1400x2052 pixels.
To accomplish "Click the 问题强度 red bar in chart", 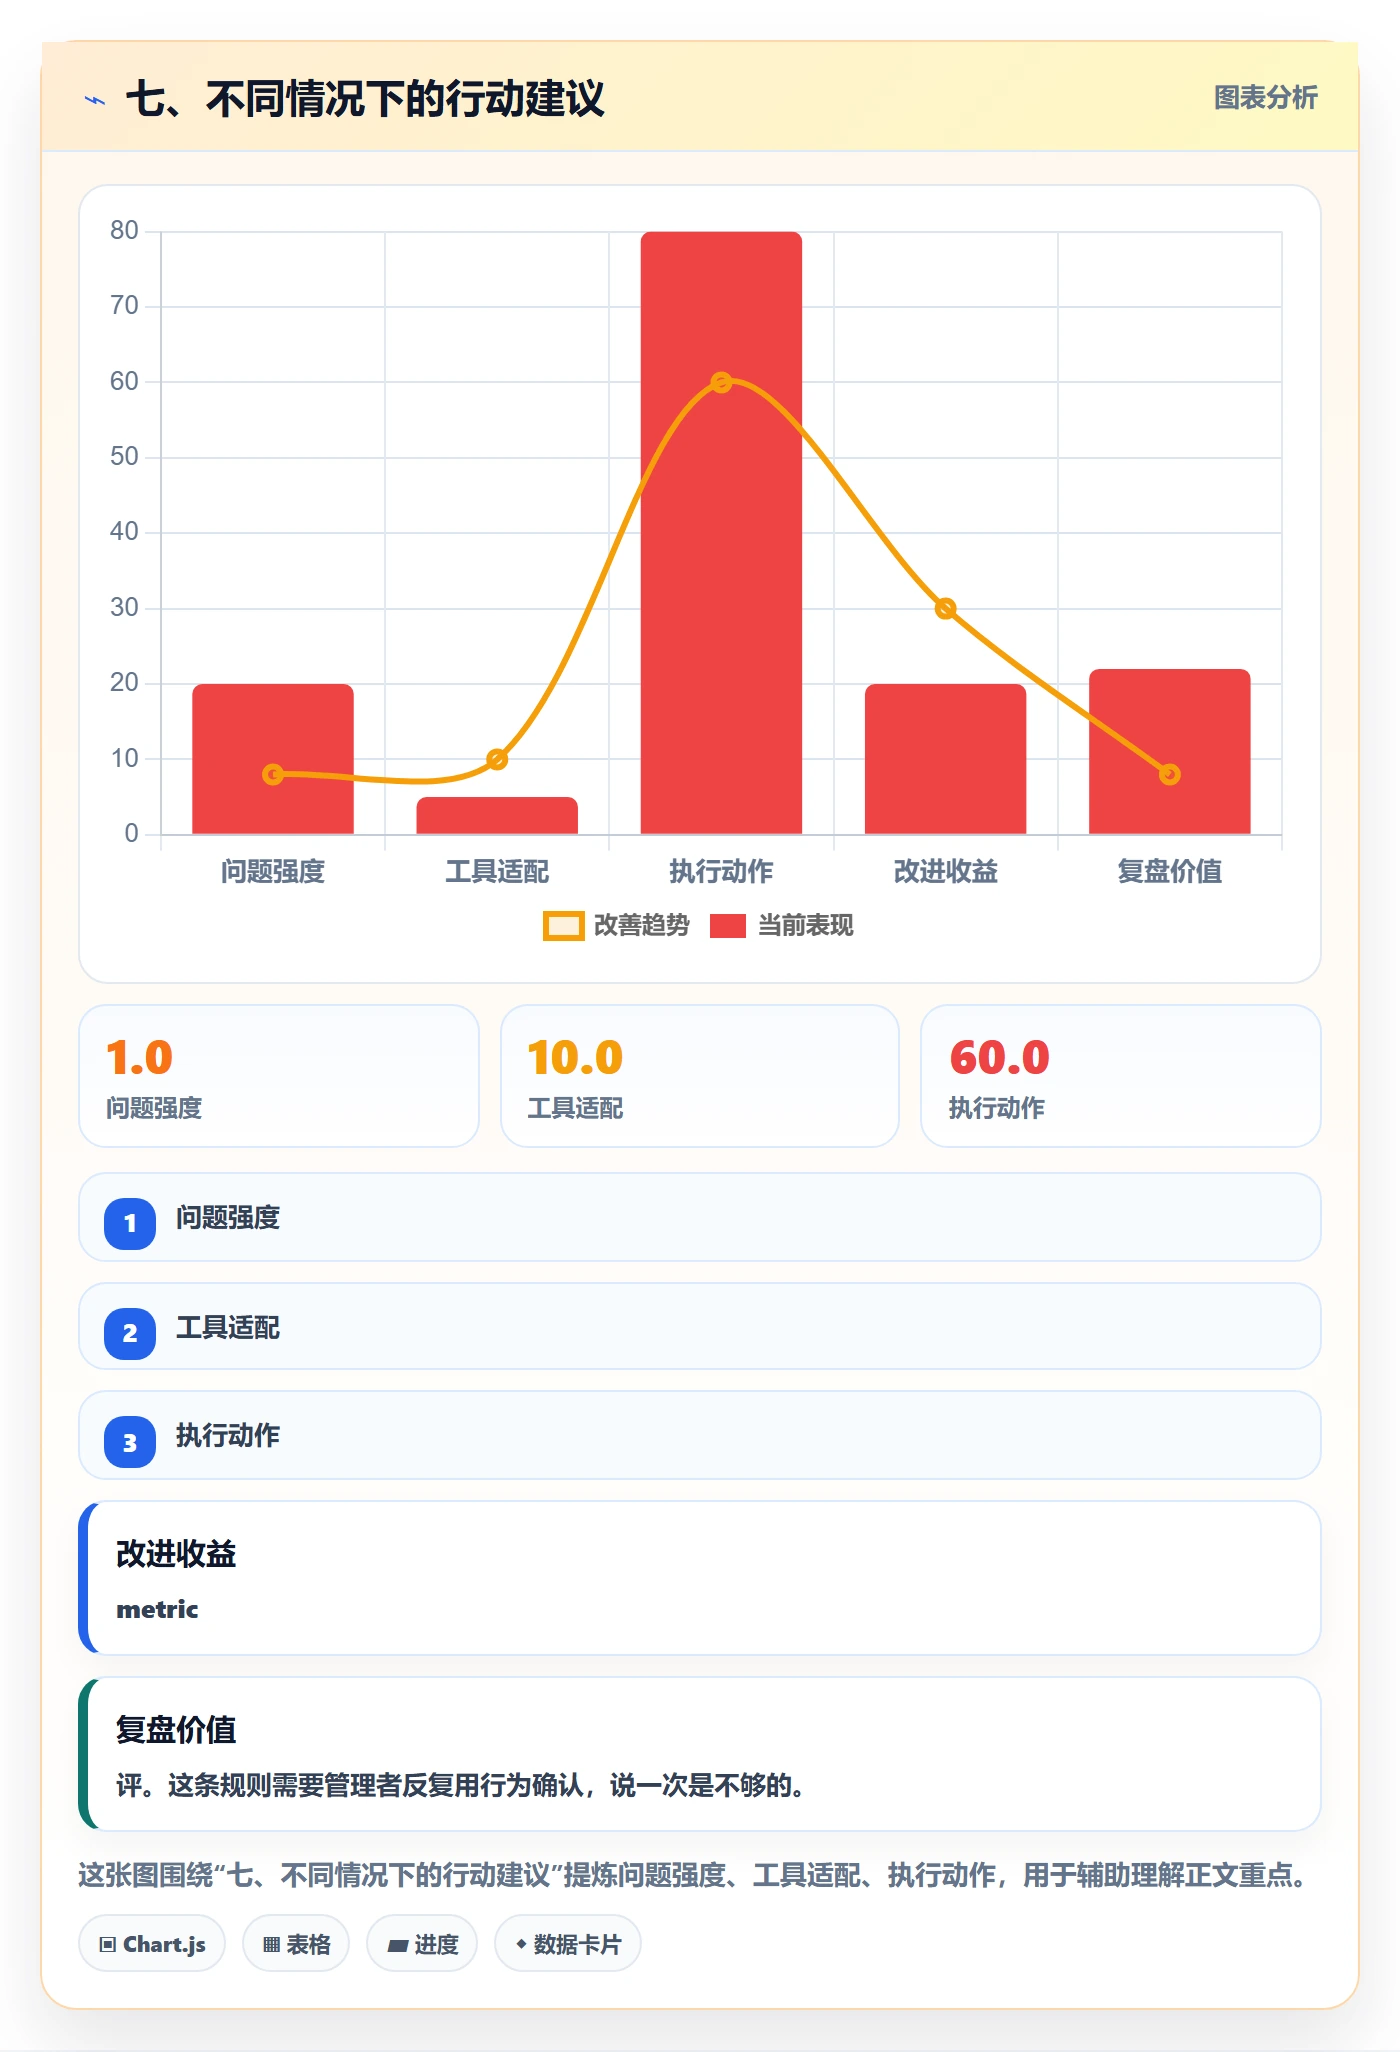I will pyautogui.click(x=273, y=759).
